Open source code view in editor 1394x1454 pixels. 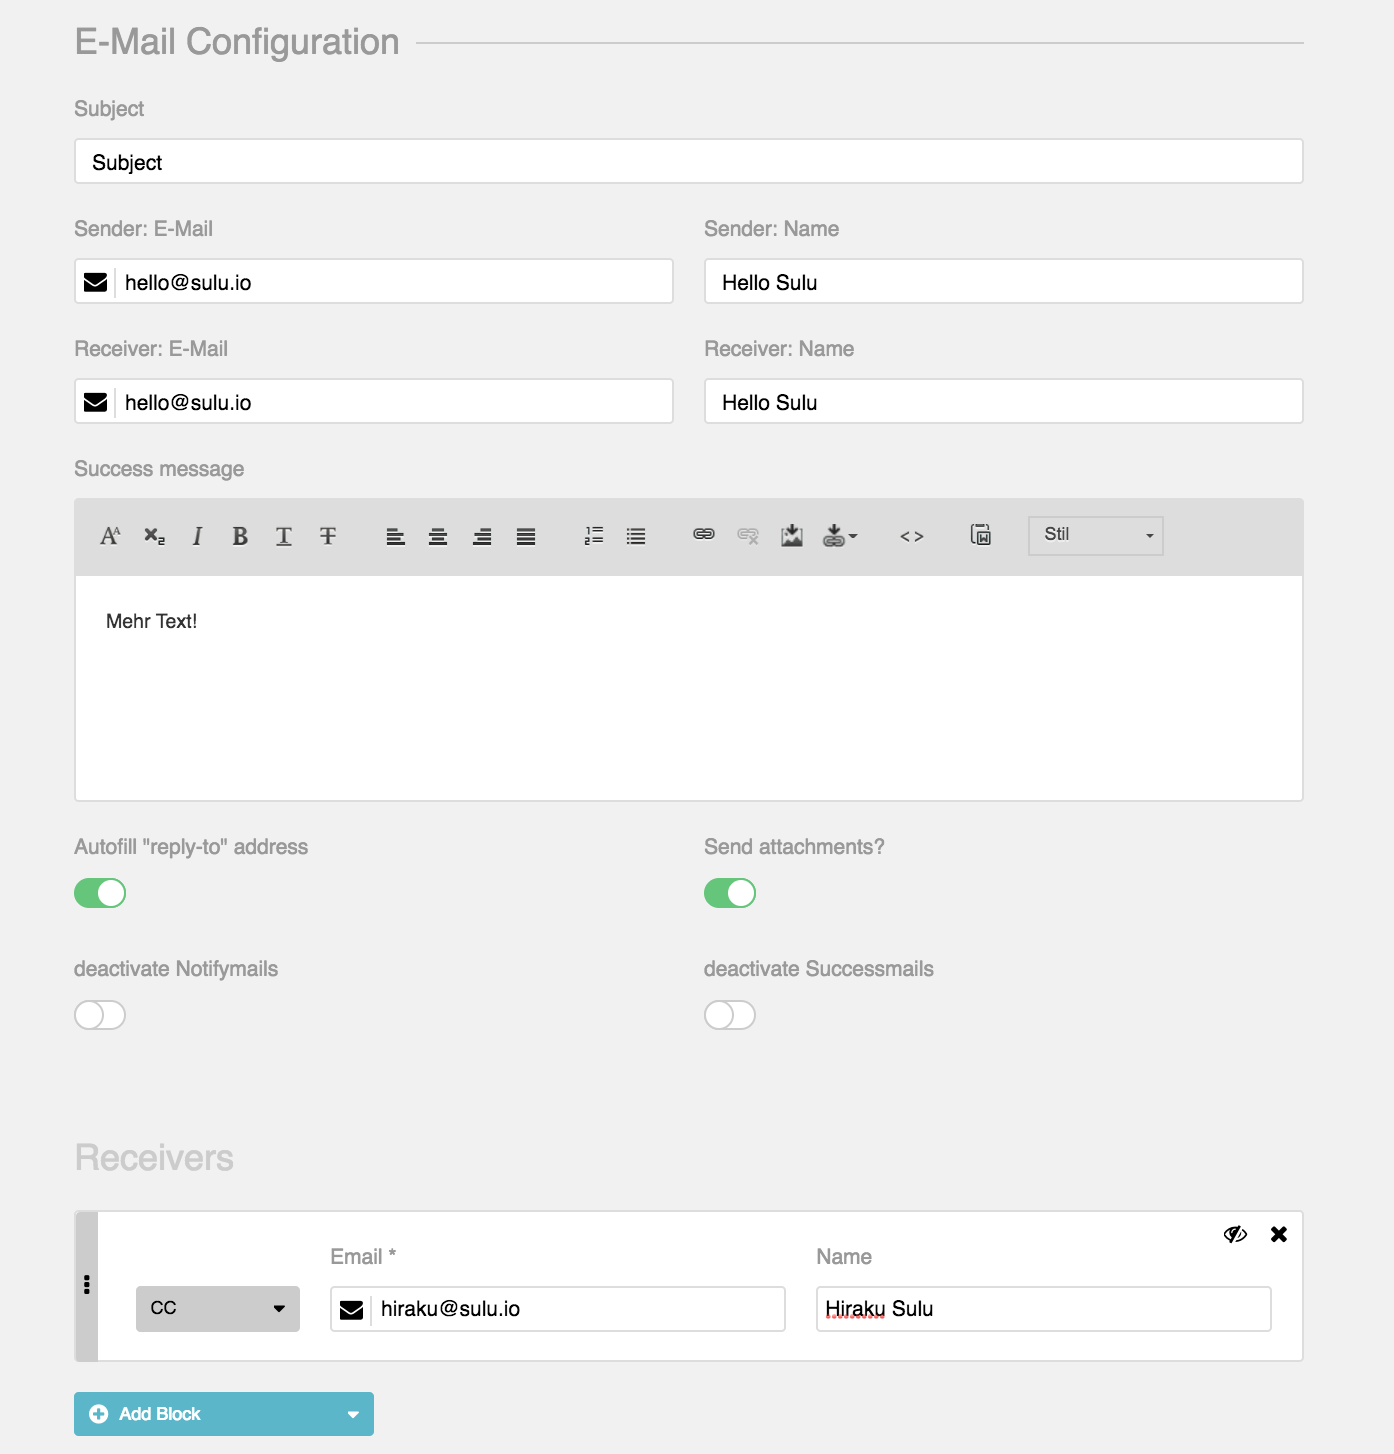pos(911,537)
